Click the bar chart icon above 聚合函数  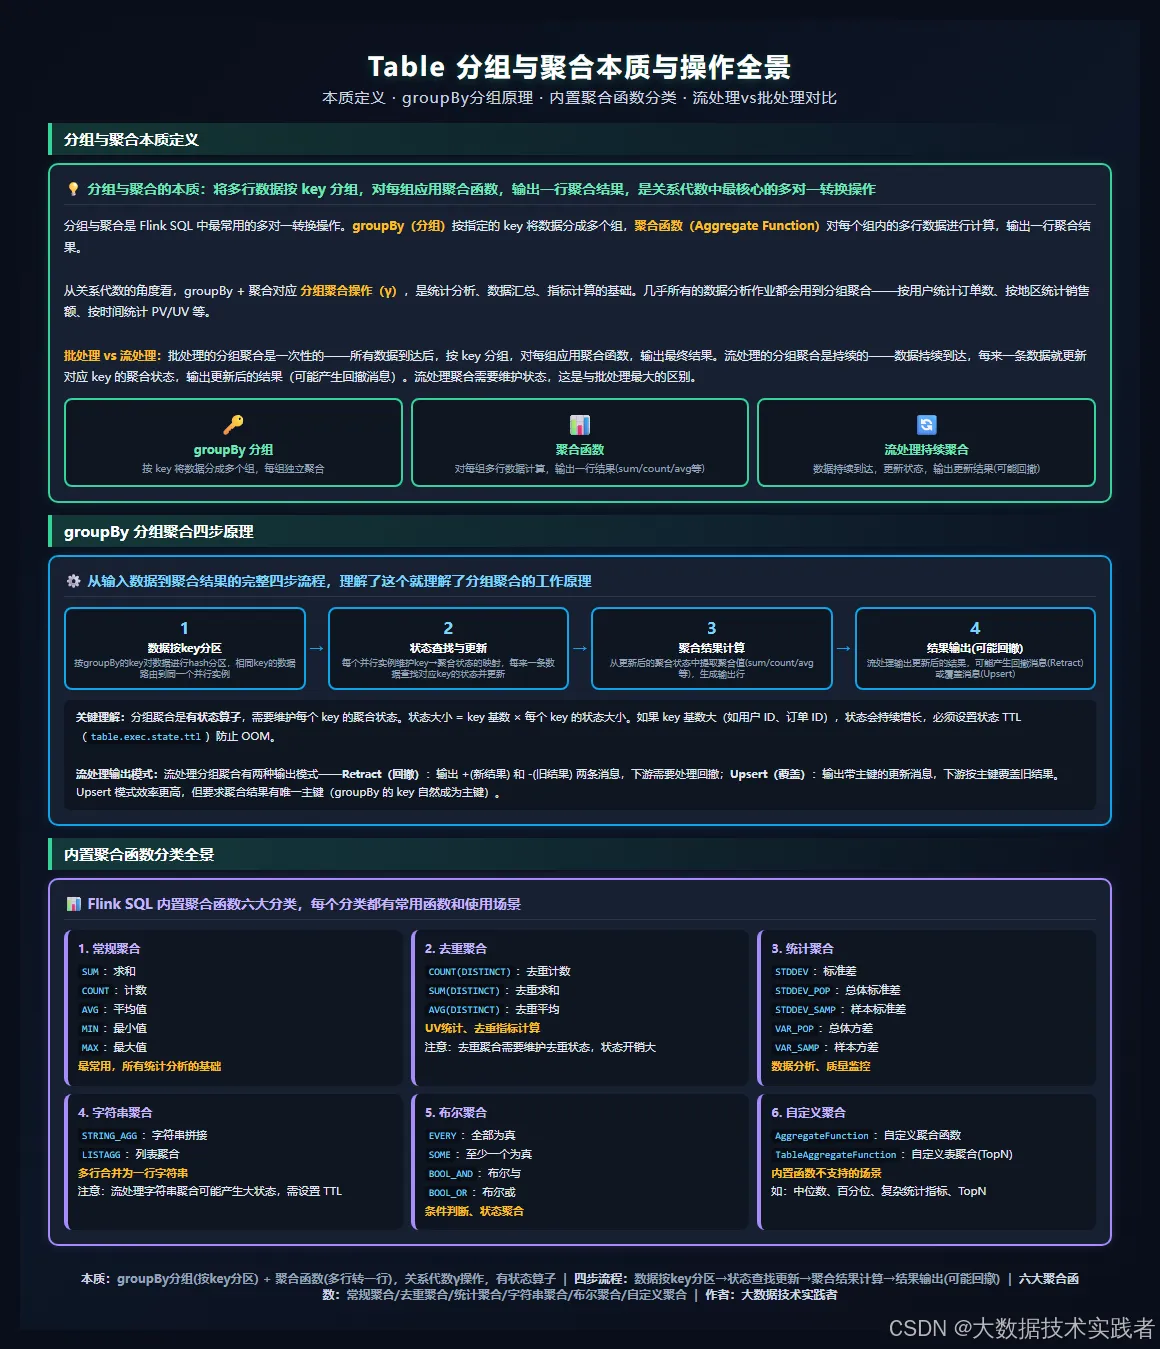click(x=580, y=424)
